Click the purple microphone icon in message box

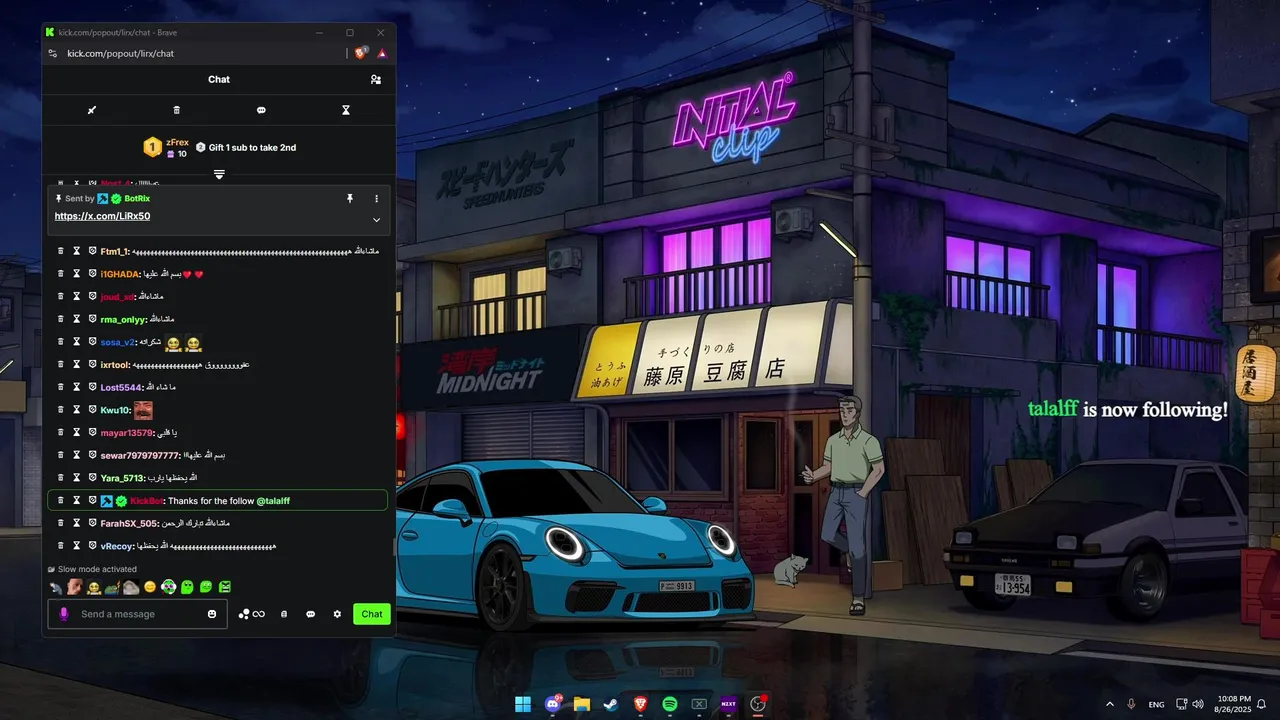point(64,614)
